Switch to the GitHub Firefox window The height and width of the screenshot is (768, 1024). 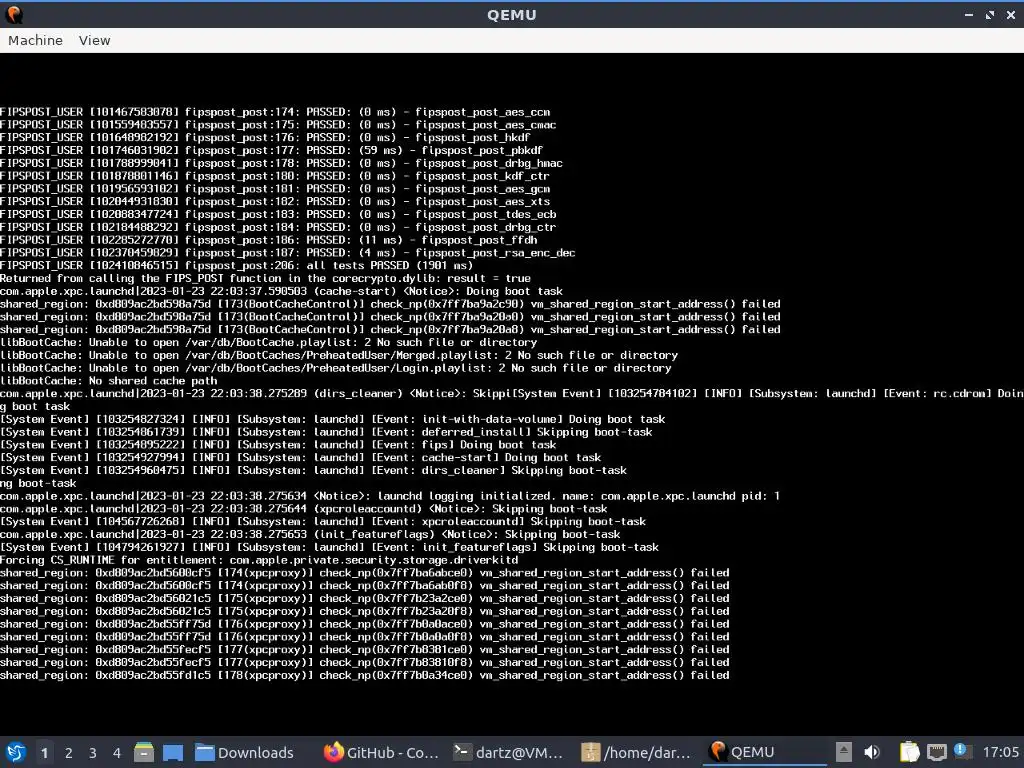(381, 752)
